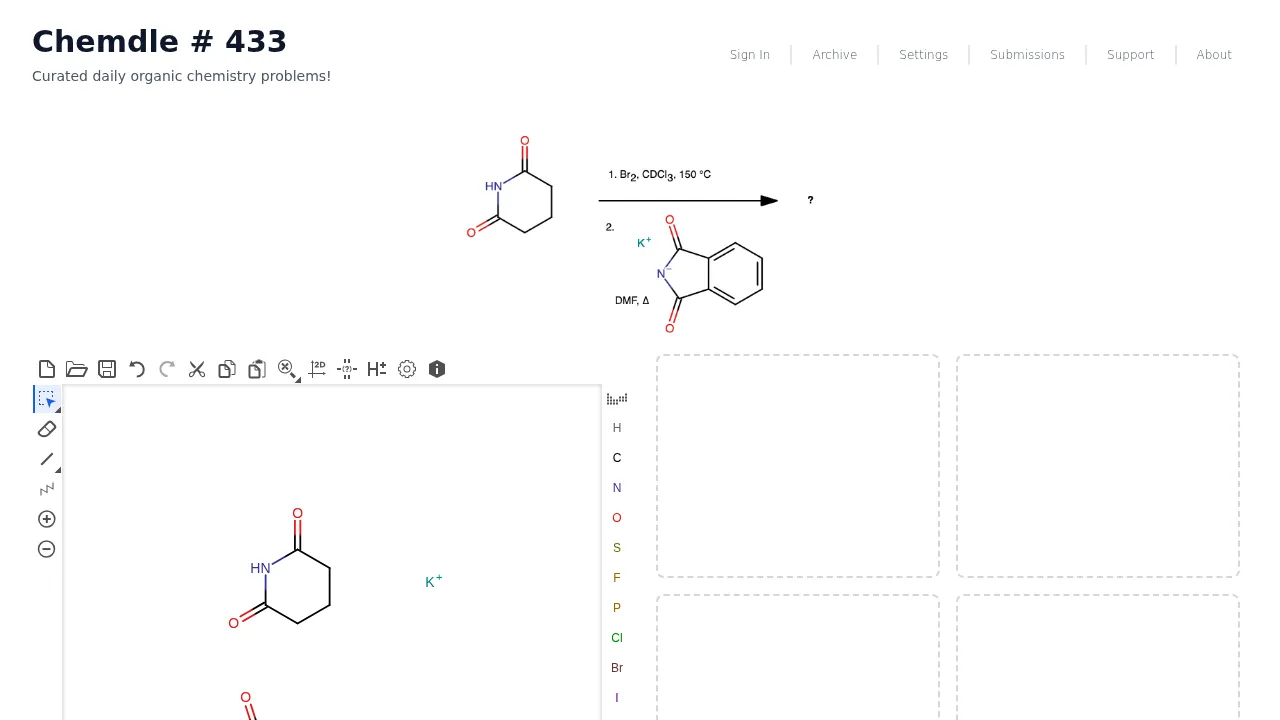
Task: Open the Archive menu item
Action: [x=834, y=54]
